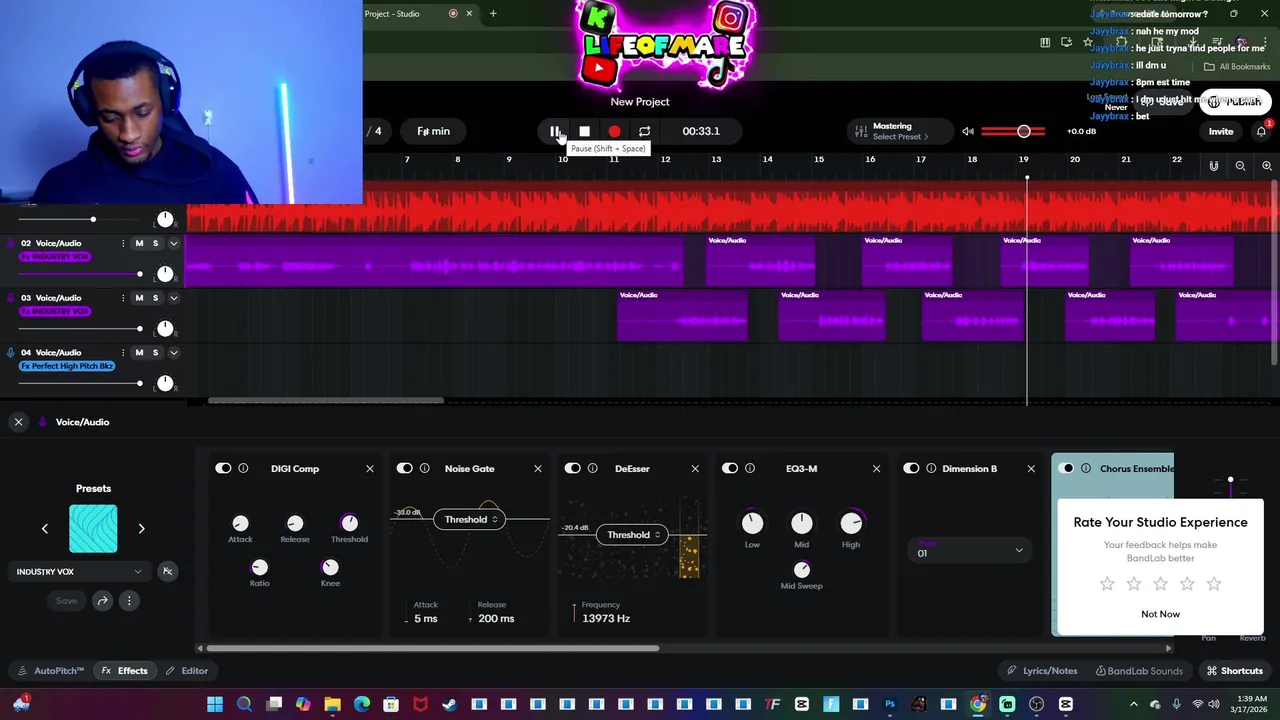1280x720 pixels.
Task: Remove the Dimension B effect
Action: coord(1031,468)
